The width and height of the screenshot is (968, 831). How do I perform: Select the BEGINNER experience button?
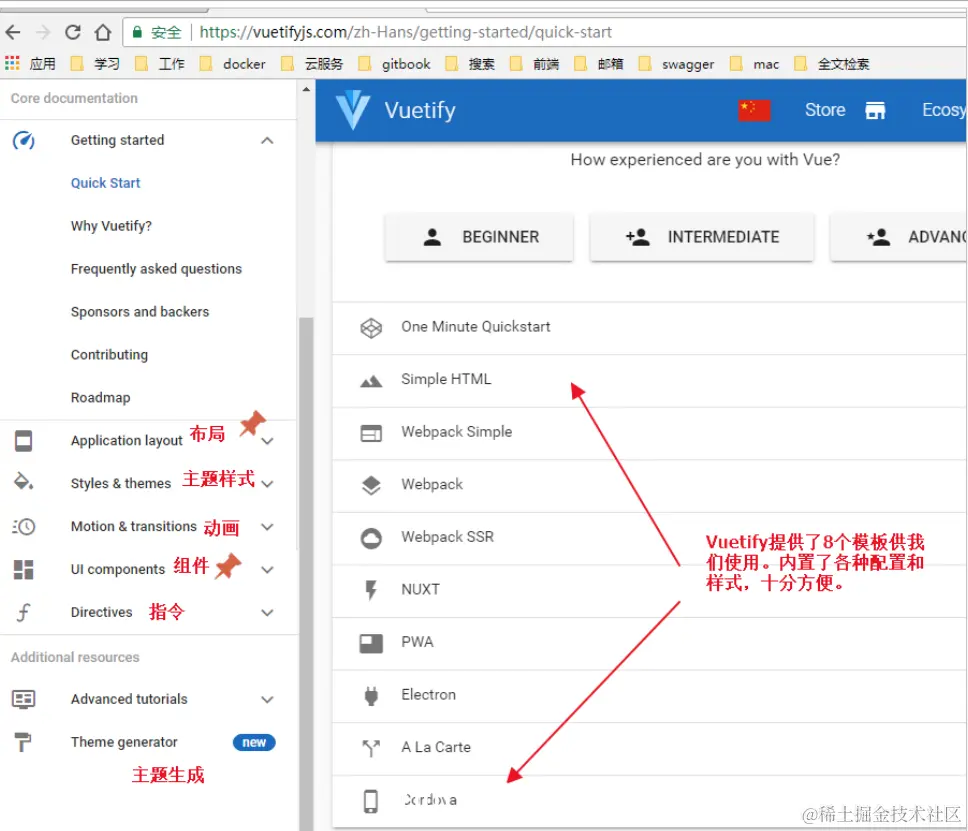(479, 237)
